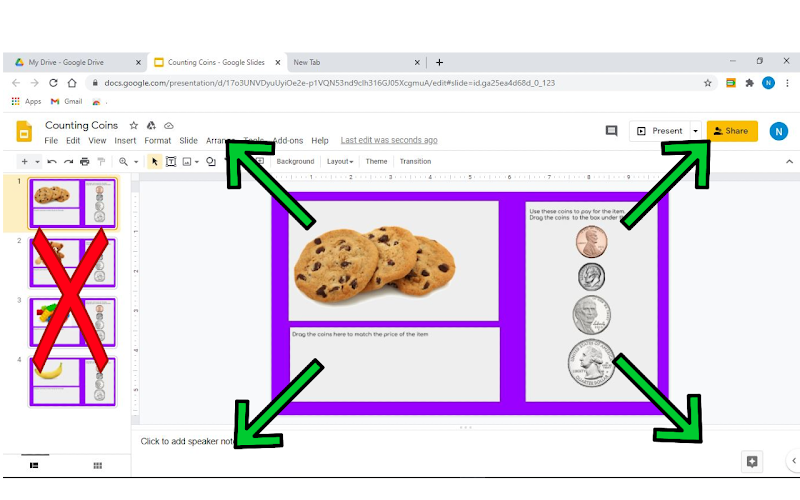
Task: Click the redo arrow icon
Action: [68, 162]
